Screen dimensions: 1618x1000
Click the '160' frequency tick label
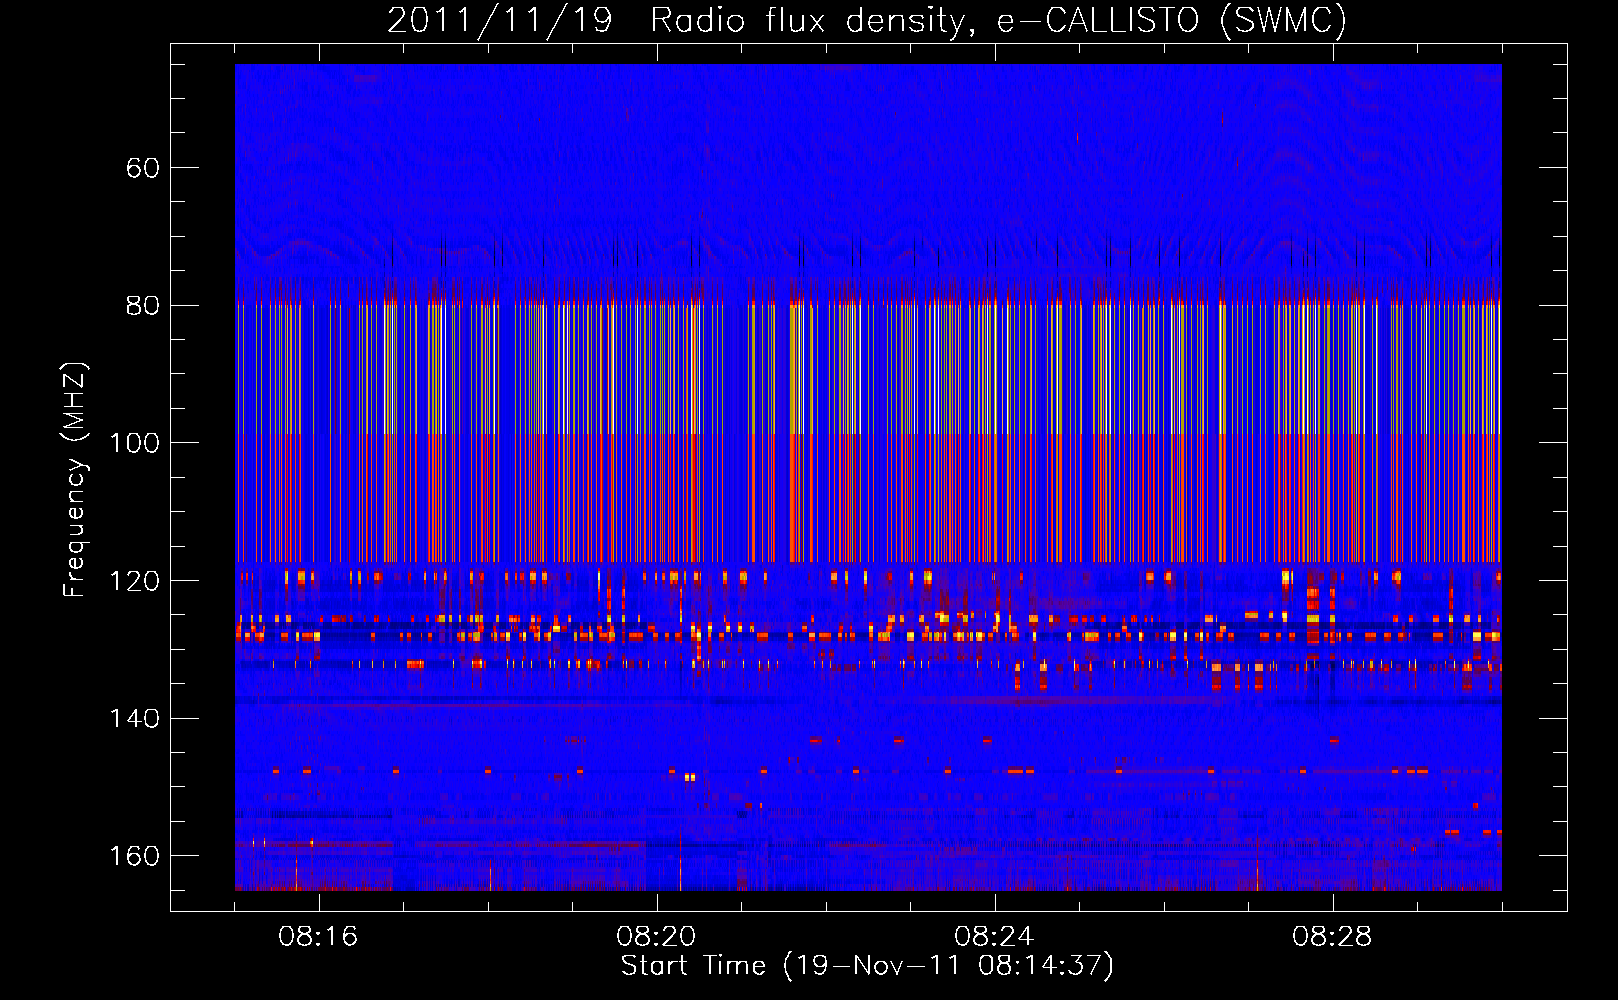(x=134, y=856)
